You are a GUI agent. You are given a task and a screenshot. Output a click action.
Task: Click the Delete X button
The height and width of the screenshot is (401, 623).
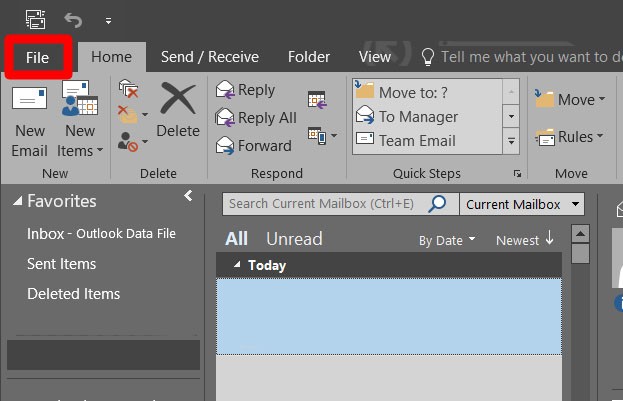(x=178, y=109)
